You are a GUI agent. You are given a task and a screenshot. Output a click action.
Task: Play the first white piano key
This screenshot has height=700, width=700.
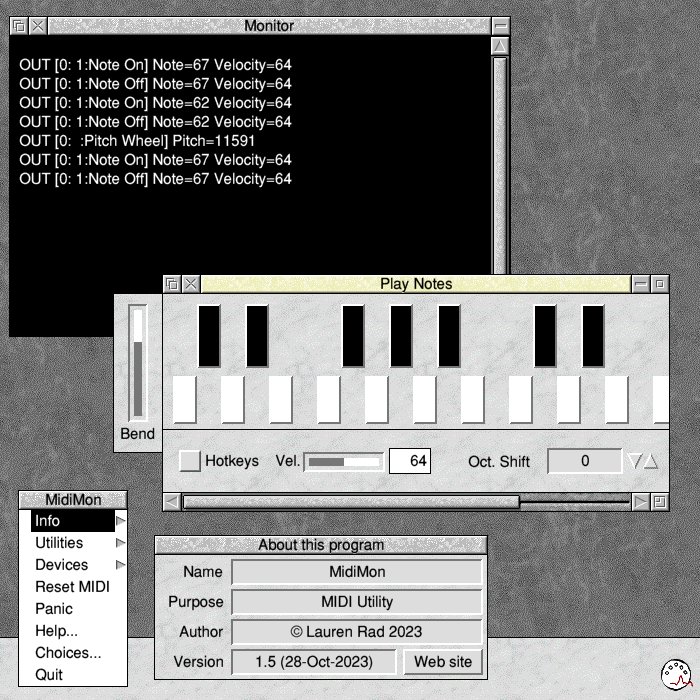click(184, 399)
